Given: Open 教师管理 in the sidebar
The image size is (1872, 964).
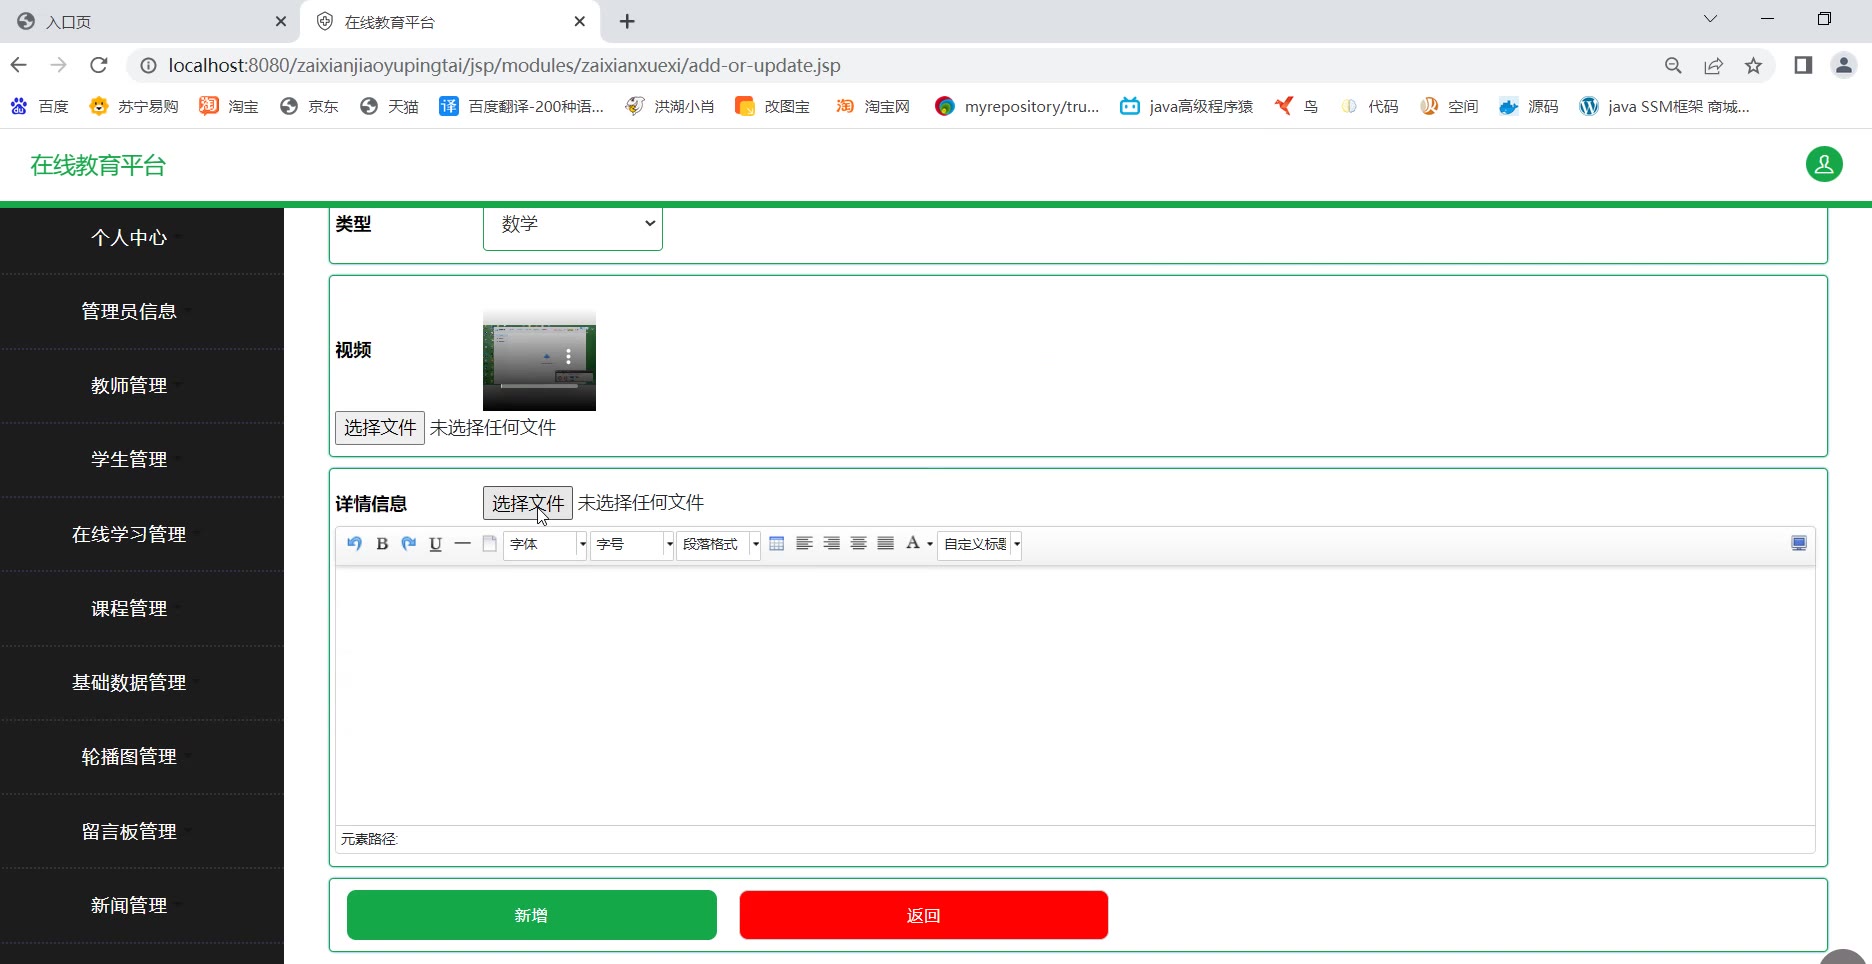Looking at the screenshot, I should tap(129, 386).
